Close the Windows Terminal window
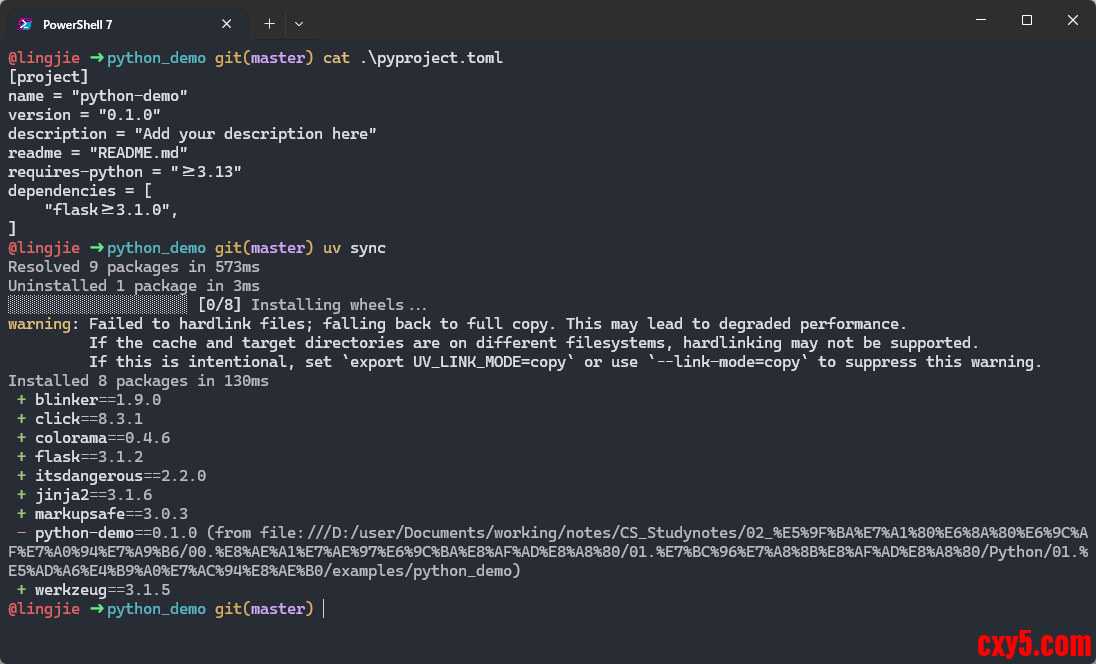The width and height of the screenshot is (1096, 664). click(x=1072, y=20)
